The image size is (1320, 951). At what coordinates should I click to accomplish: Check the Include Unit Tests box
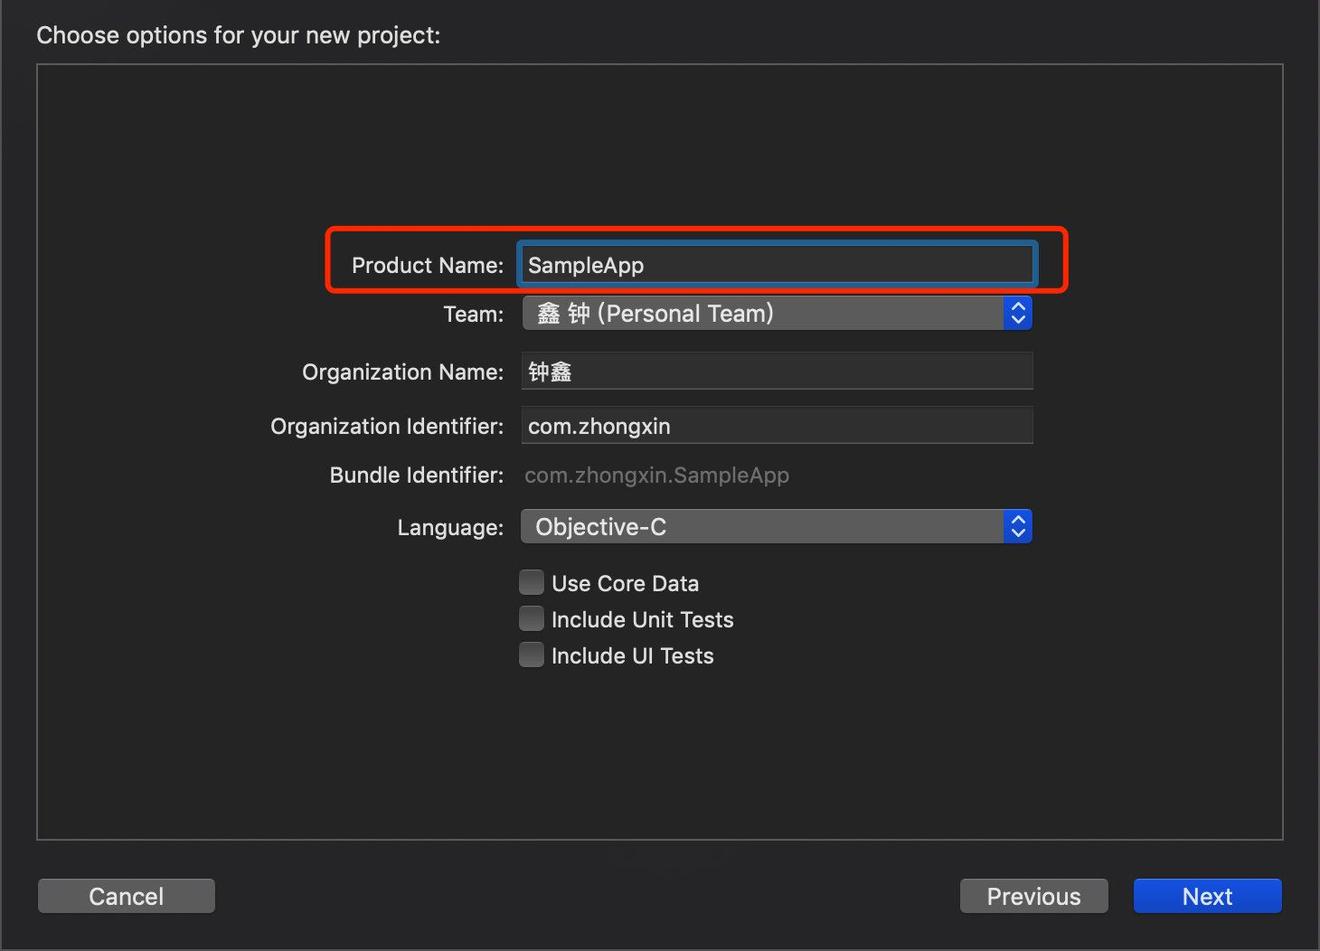coord(532,619)
